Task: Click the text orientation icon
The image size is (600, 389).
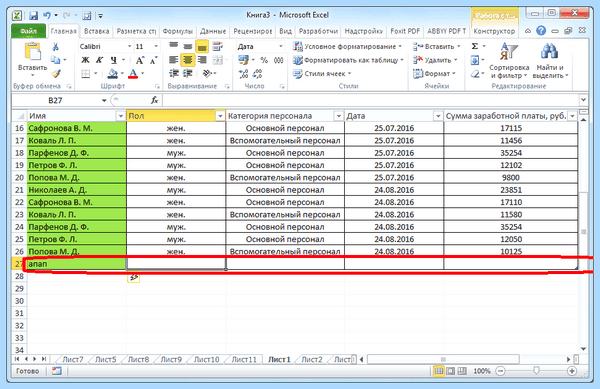Action: pyautogui.click(x=207, y=73)
